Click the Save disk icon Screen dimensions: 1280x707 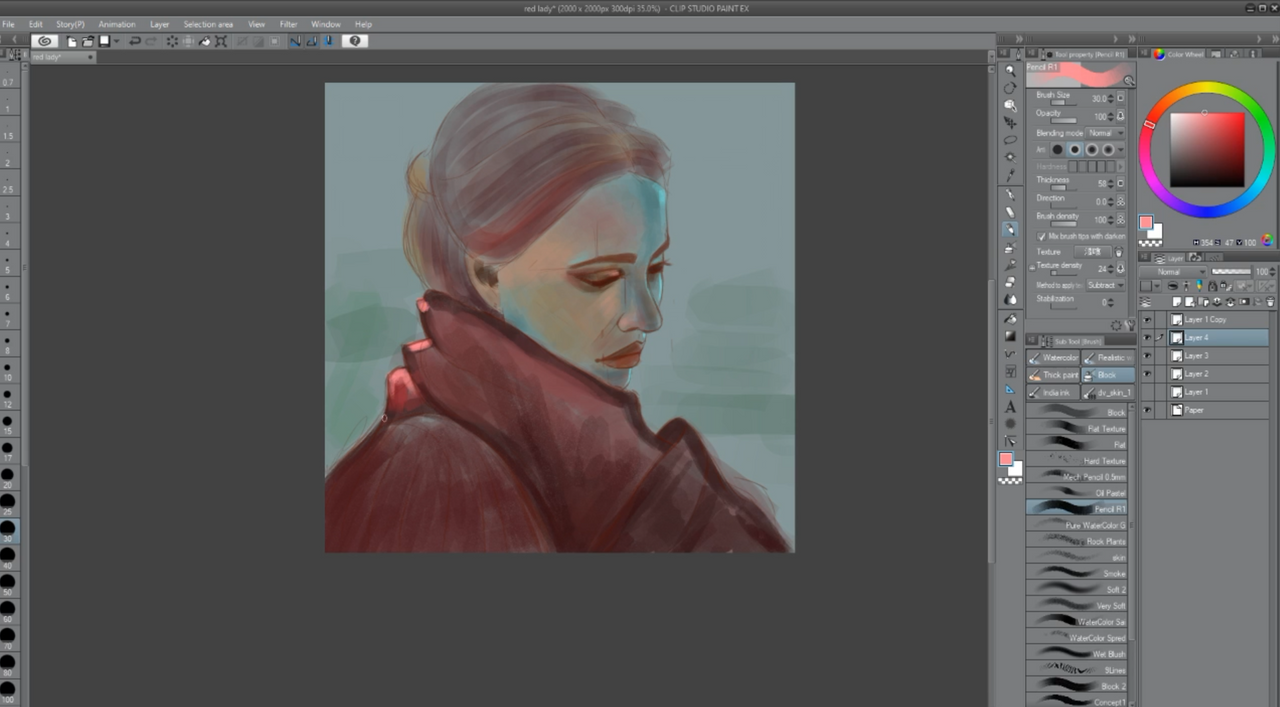[x=104, y=41]
